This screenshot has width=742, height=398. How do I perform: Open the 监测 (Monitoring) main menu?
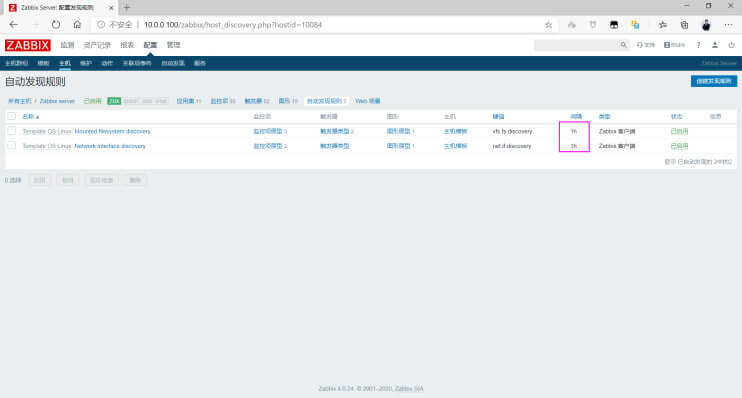click(67, 45)
